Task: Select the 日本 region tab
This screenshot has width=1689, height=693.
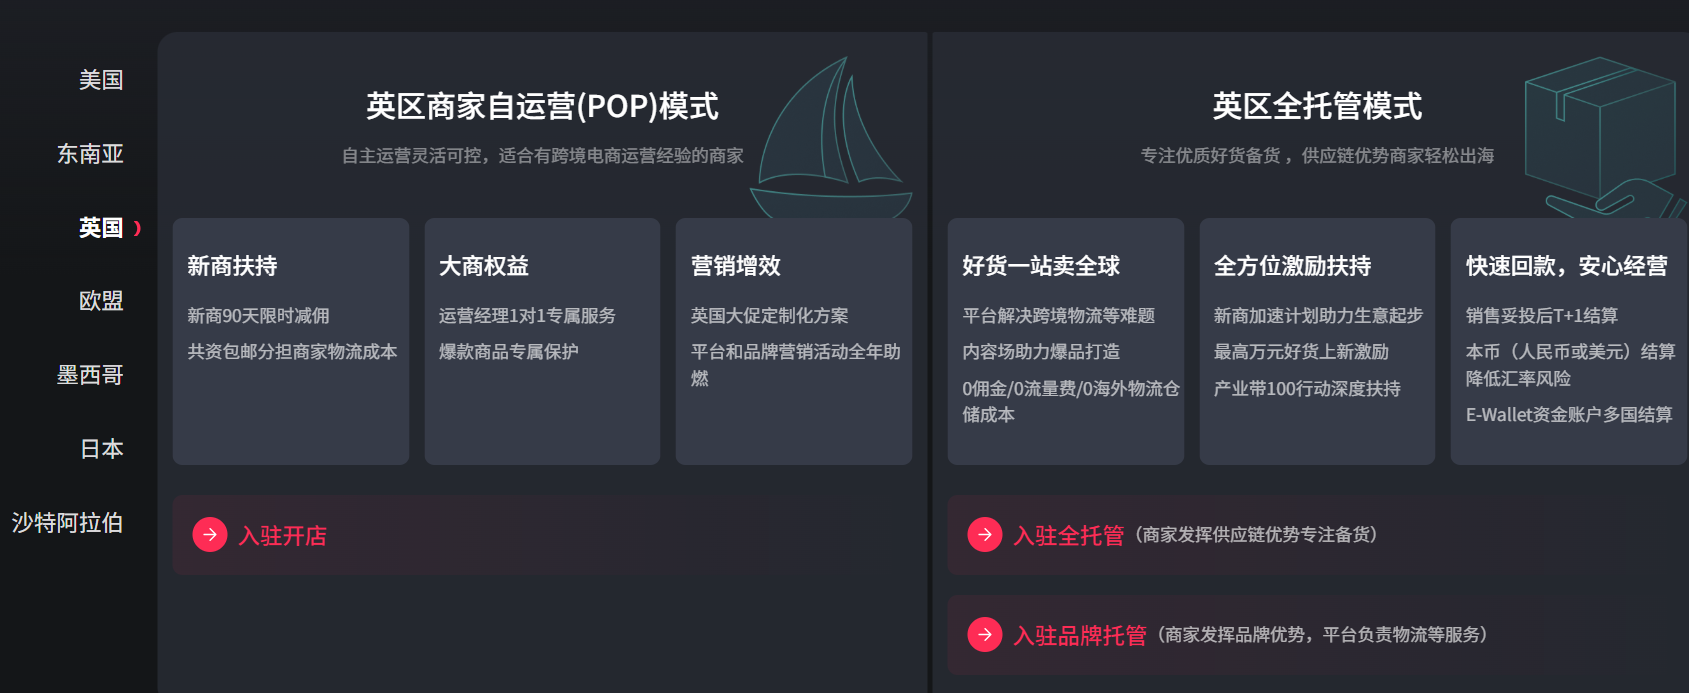Action: [x=101, y=449]
